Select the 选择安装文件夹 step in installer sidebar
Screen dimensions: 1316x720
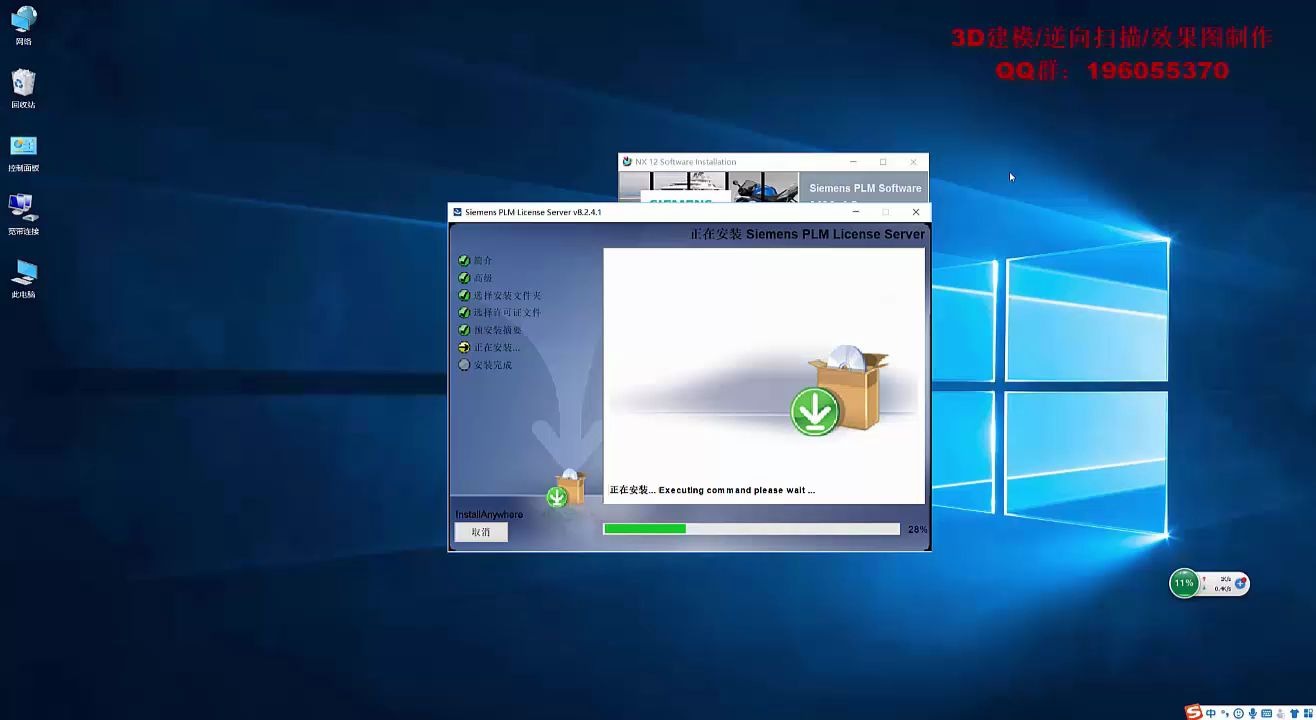tap(507, 295)
